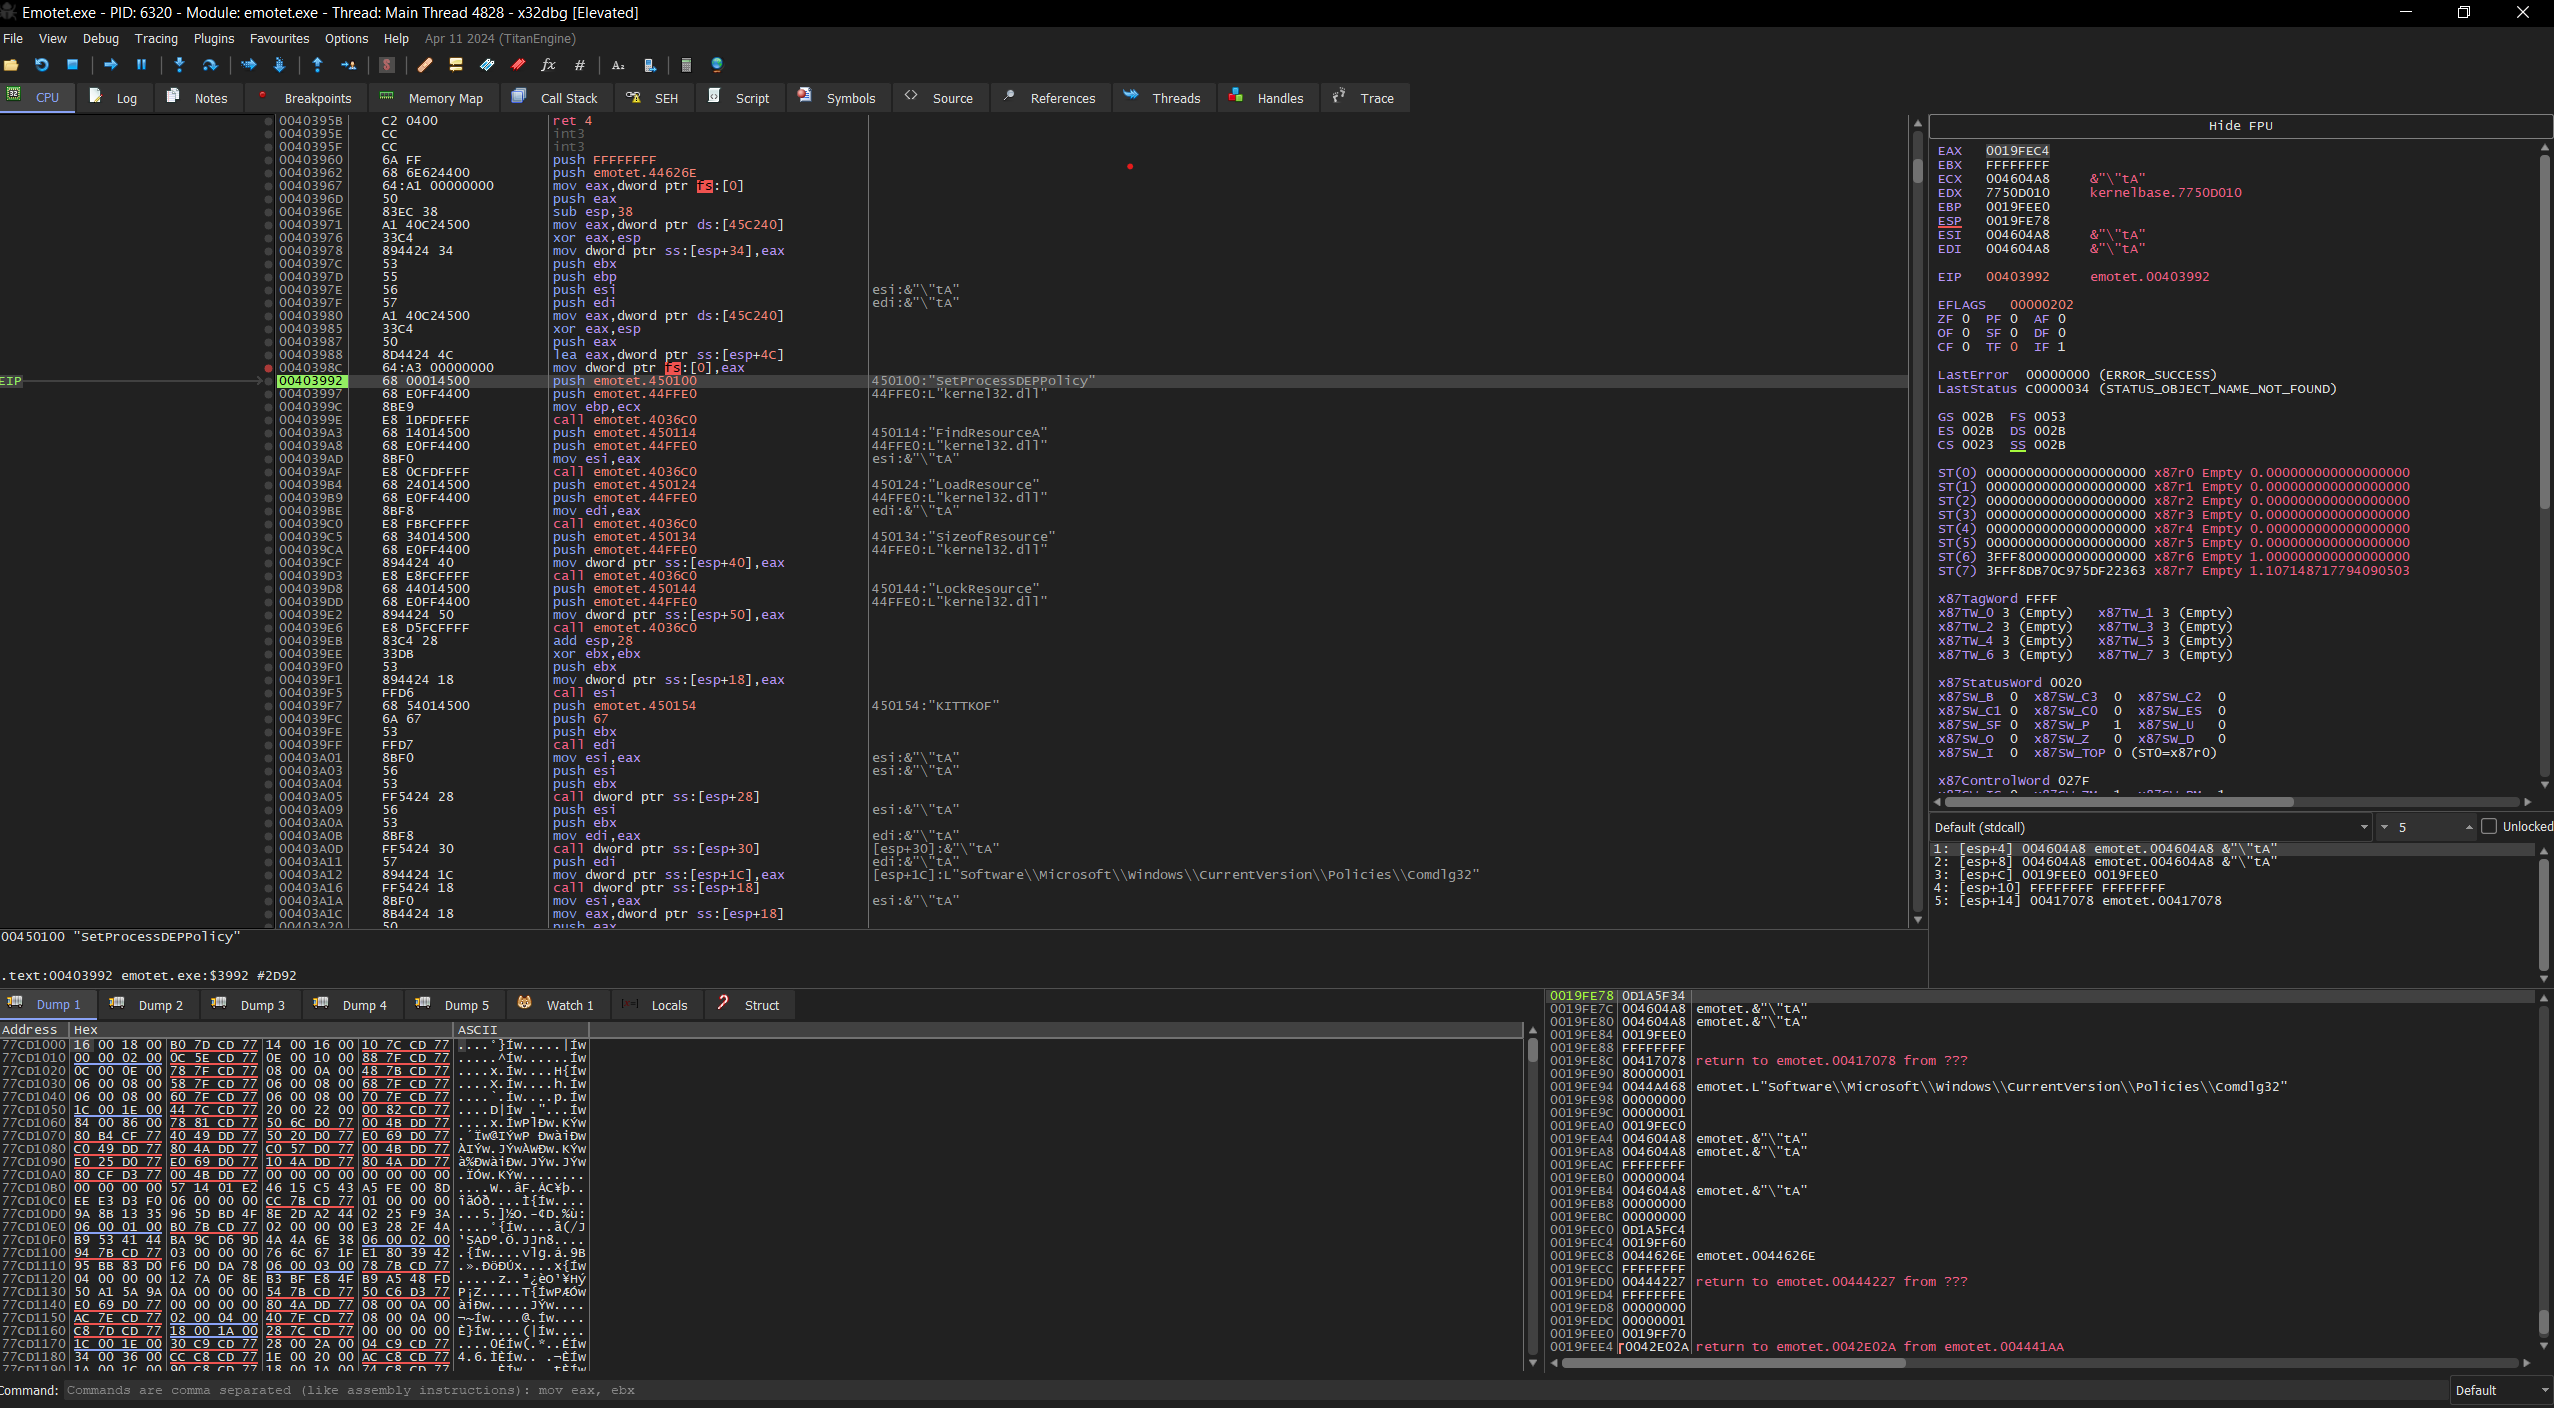
Task: Switch to the Memory Map tab
Action: (x=431, y=98)
